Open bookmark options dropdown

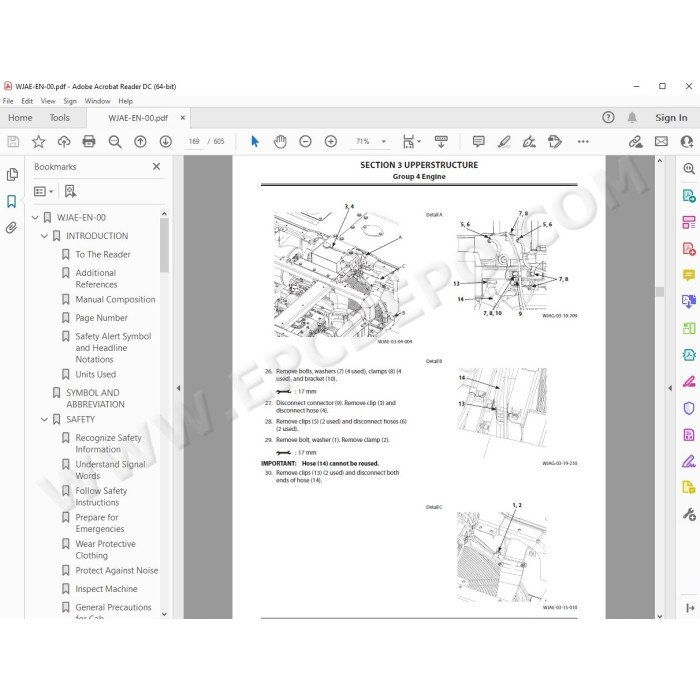click(44, 192)
